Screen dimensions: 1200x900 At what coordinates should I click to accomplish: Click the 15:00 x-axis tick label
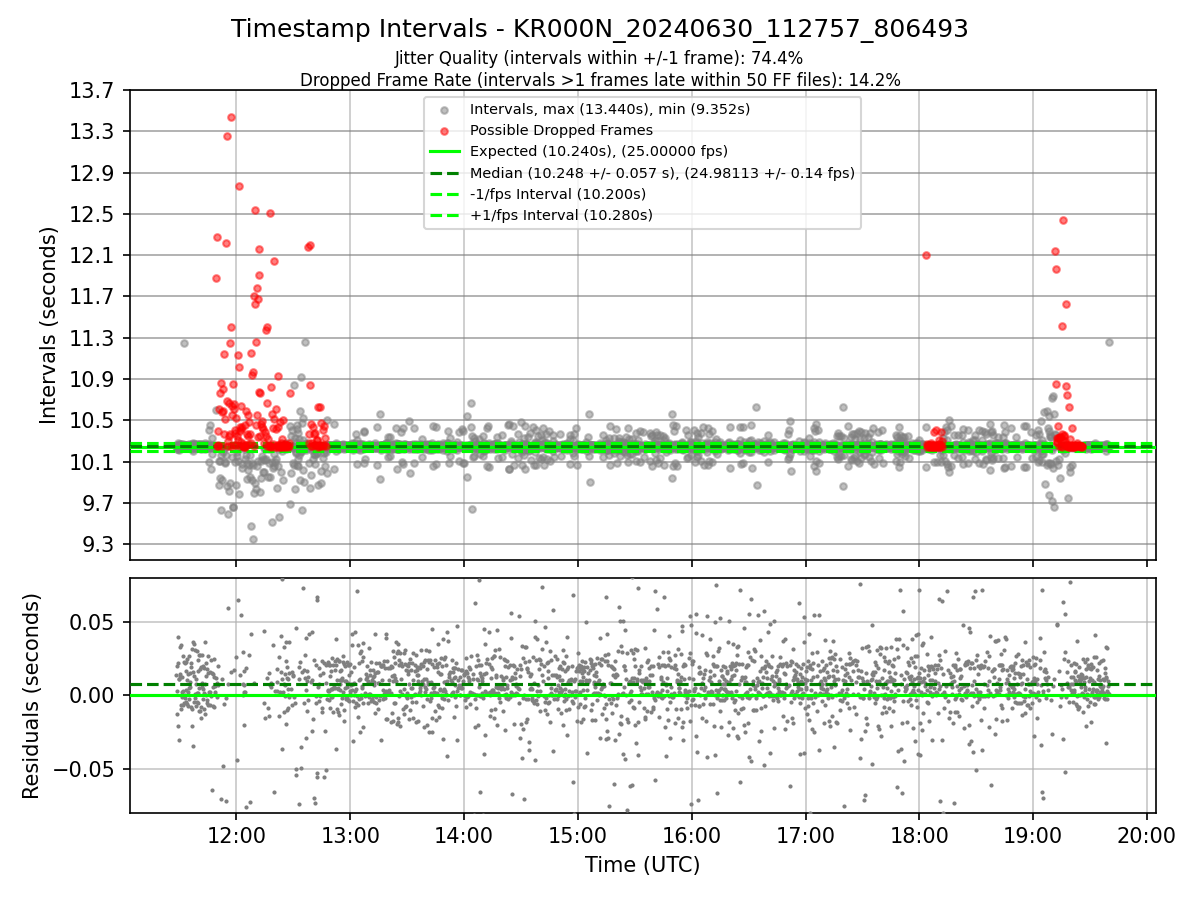pyautogui.click(x=578, y=835)
